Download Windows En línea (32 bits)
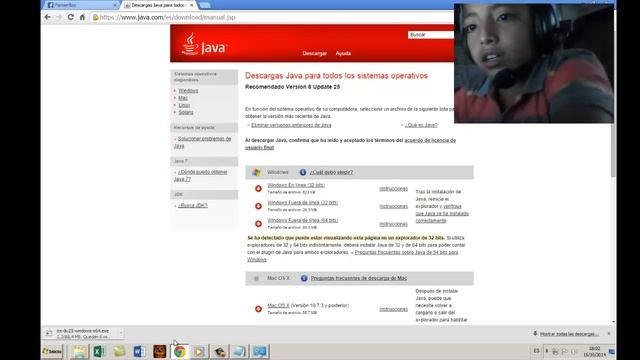Viewport: 640px width, 360px height. (296, 185)
